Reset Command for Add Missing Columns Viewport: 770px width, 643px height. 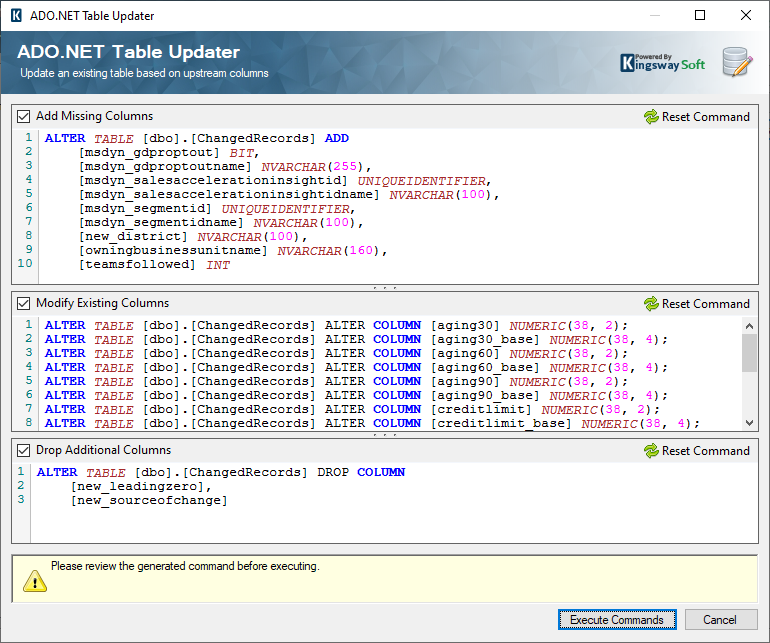(697, 117)
